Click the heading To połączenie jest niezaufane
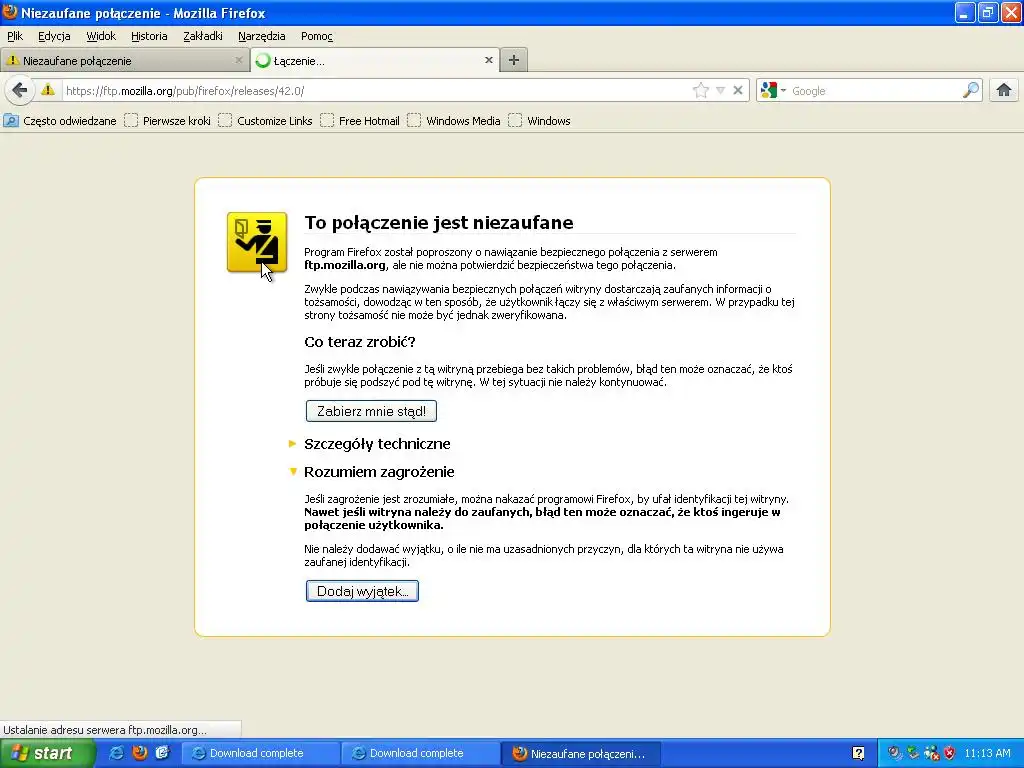Image resolution: width=1024 pixels, height=768 pixels. 439,222
